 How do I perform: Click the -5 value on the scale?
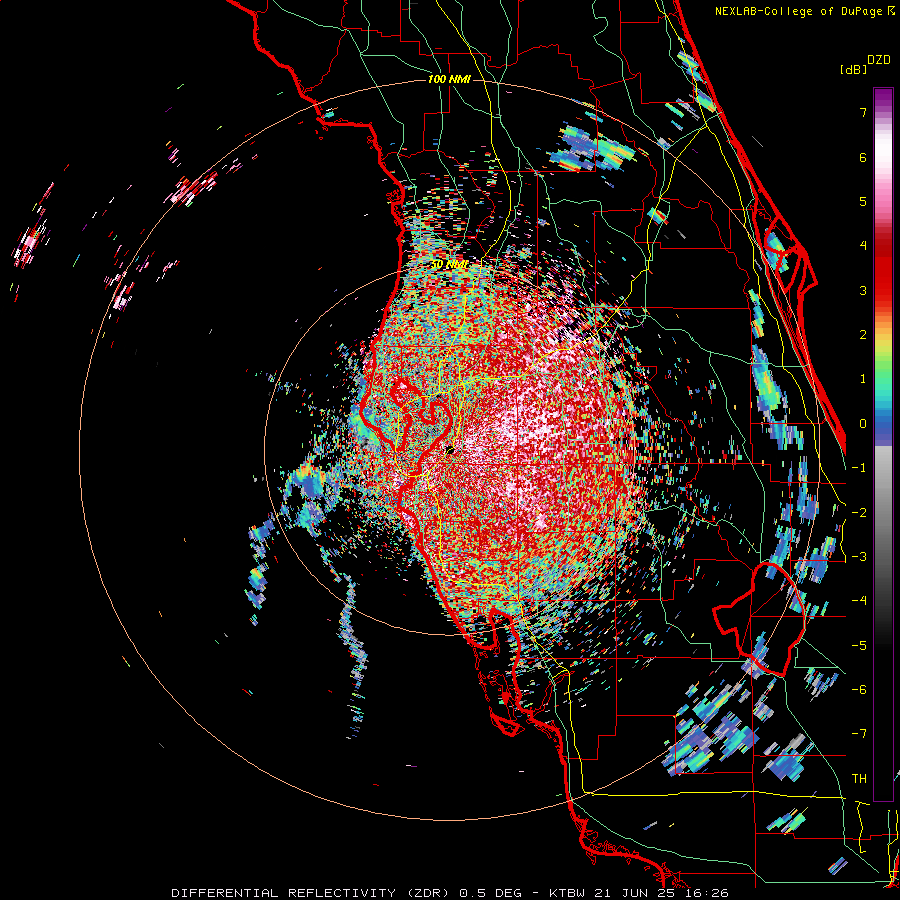coord(859,646)
